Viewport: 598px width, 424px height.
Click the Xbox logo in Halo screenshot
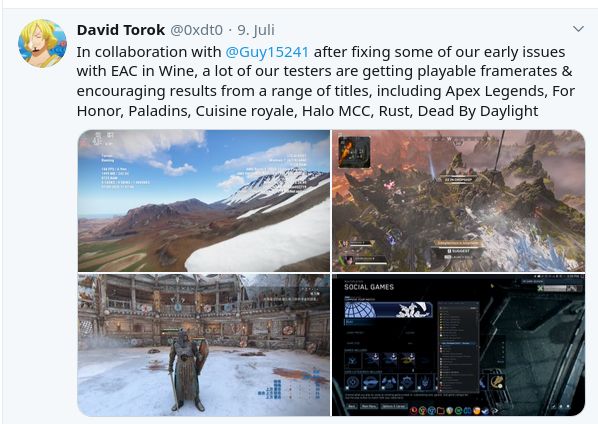click(x=540, y=289)
